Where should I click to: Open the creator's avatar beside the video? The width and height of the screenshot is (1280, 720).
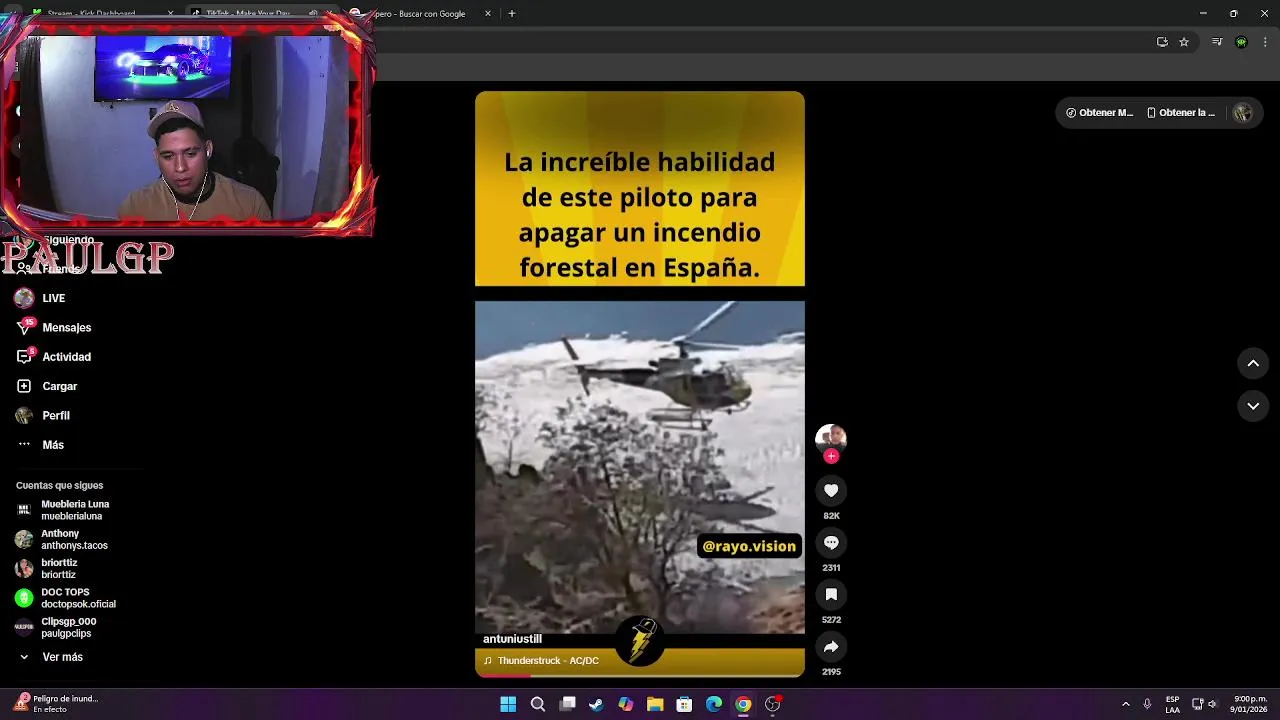[x=831, y=438]
